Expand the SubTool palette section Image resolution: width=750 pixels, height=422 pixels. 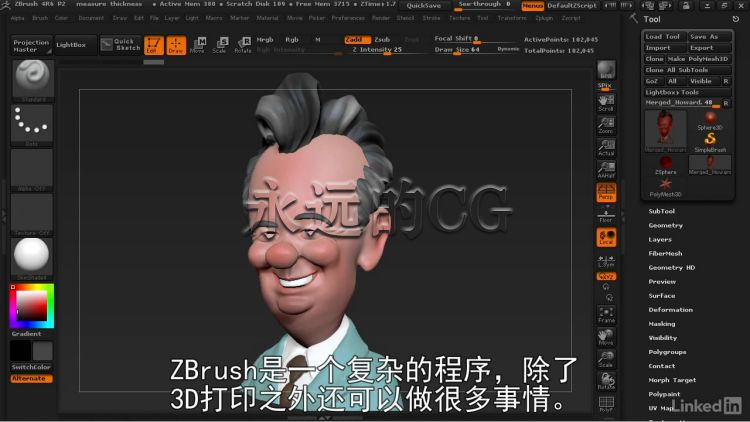coord(662,211)
